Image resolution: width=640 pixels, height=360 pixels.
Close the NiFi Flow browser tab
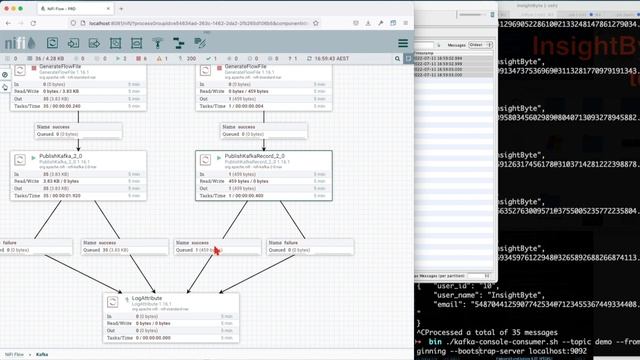(x=108, y=9)
